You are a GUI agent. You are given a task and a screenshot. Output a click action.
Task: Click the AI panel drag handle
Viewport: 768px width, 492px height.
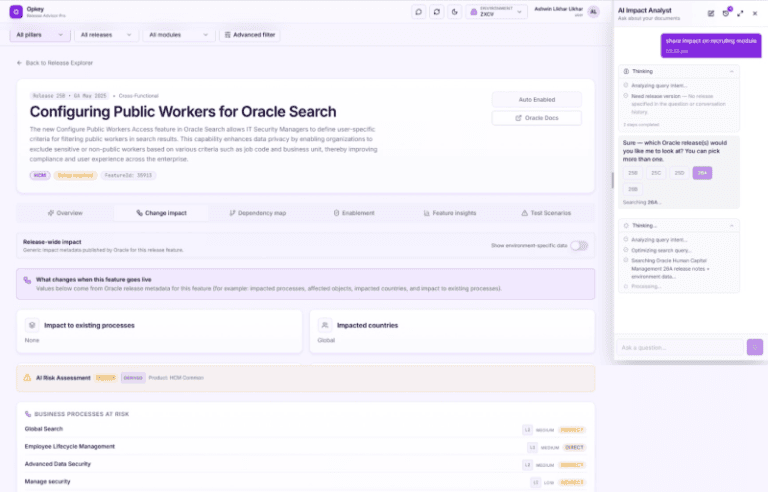612,180
